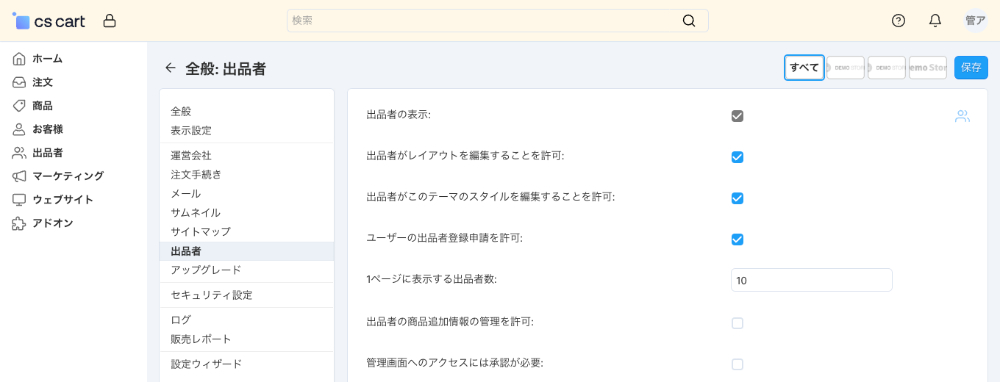Open アドオン in main menu
This screenshot has height=382, width=1000.
(x=53, y=223)
